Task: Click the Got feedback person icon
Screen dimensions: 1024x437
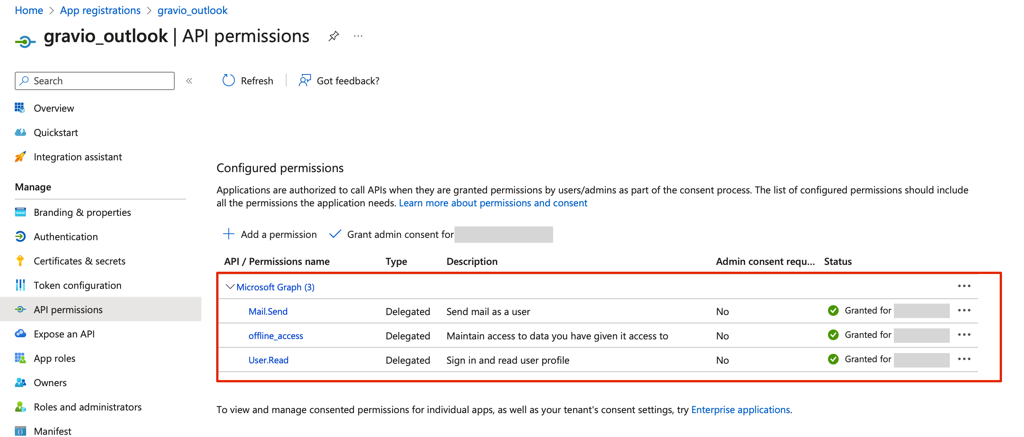Action: click(x=304, y=80)
